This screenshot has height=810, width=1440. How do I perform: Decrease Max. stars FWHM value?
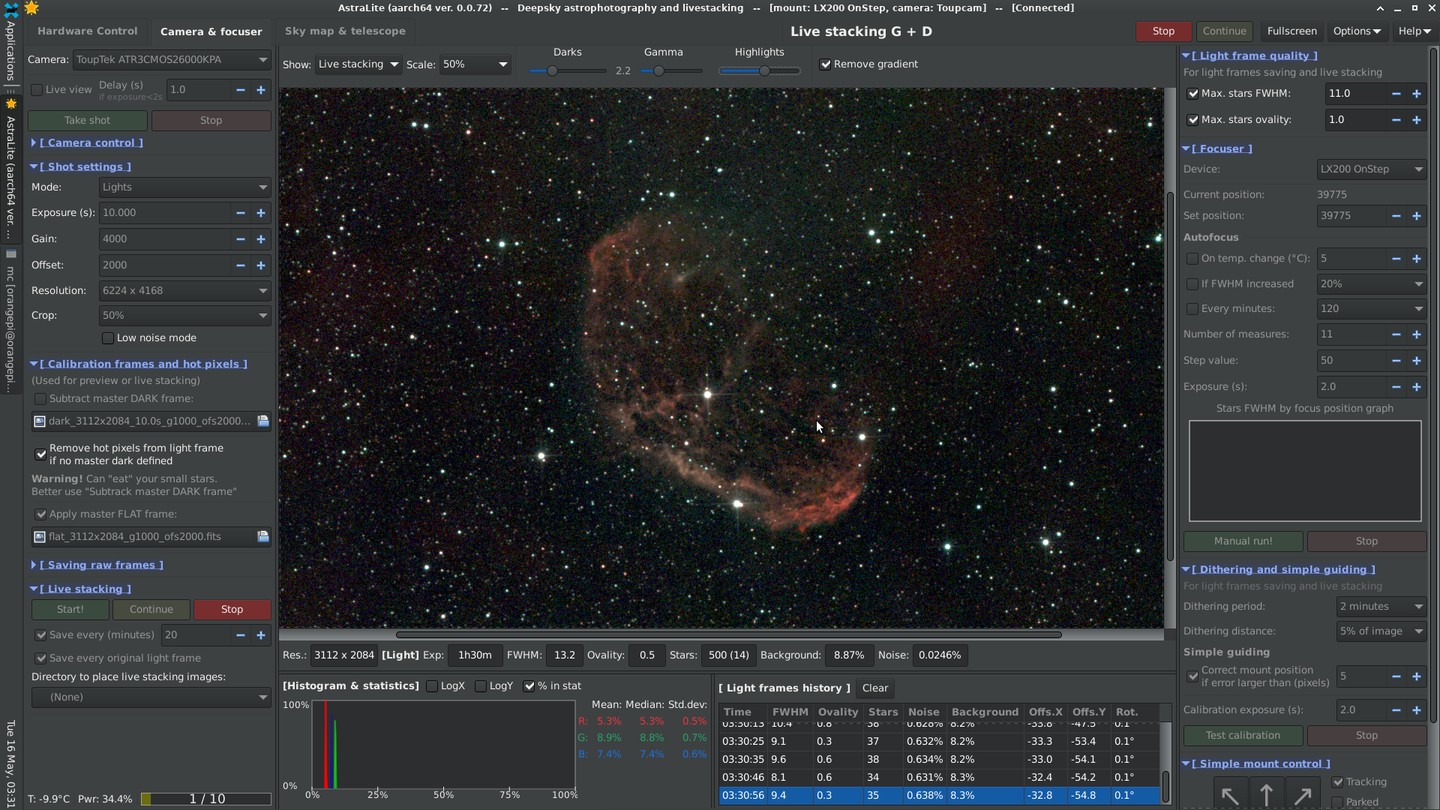coord(1396,93)
